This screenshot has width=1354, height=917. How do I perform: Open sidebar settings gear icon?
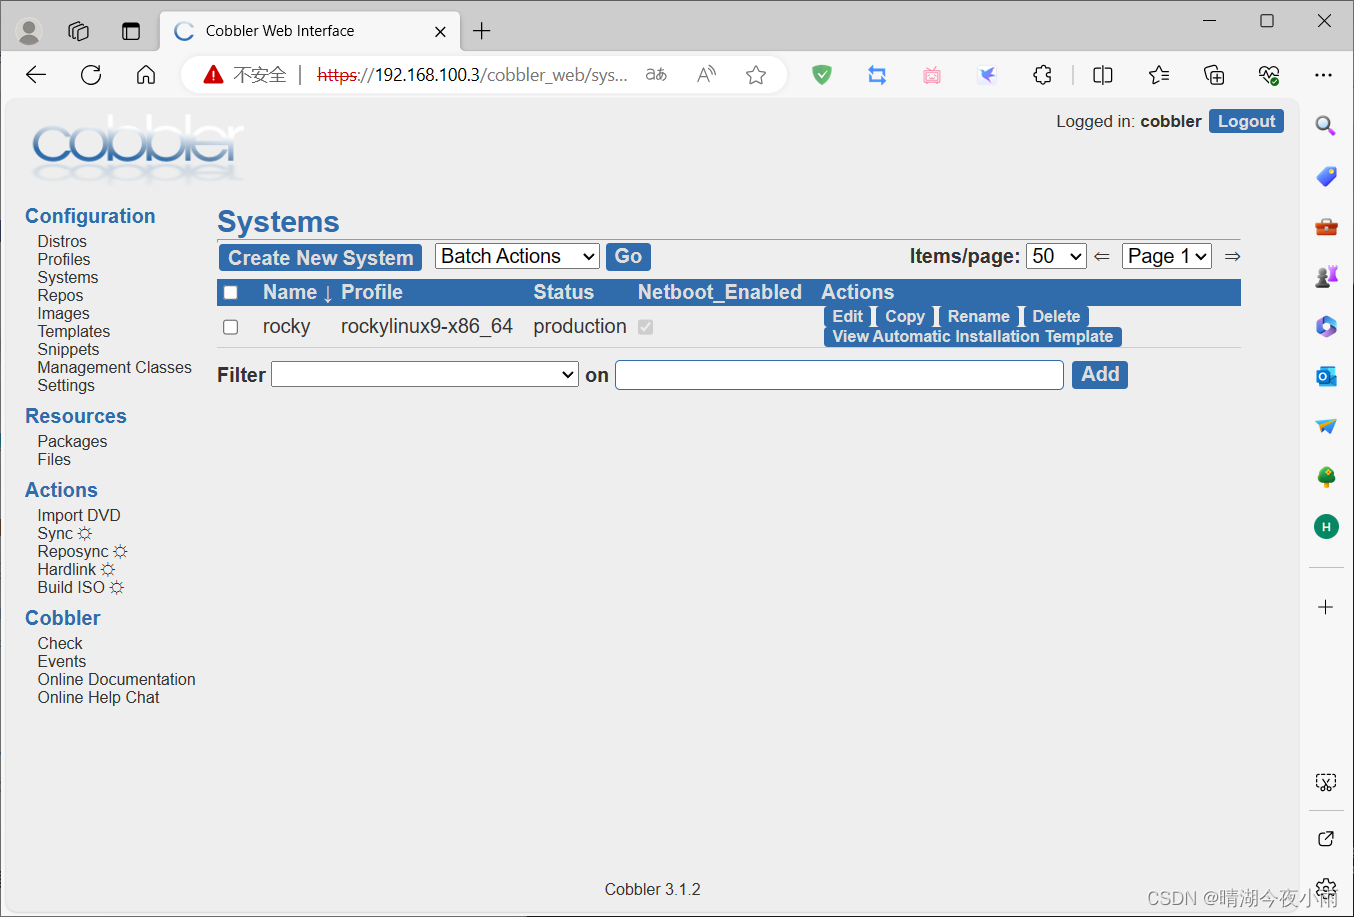pyautogui.click(x=1326, y=888)
